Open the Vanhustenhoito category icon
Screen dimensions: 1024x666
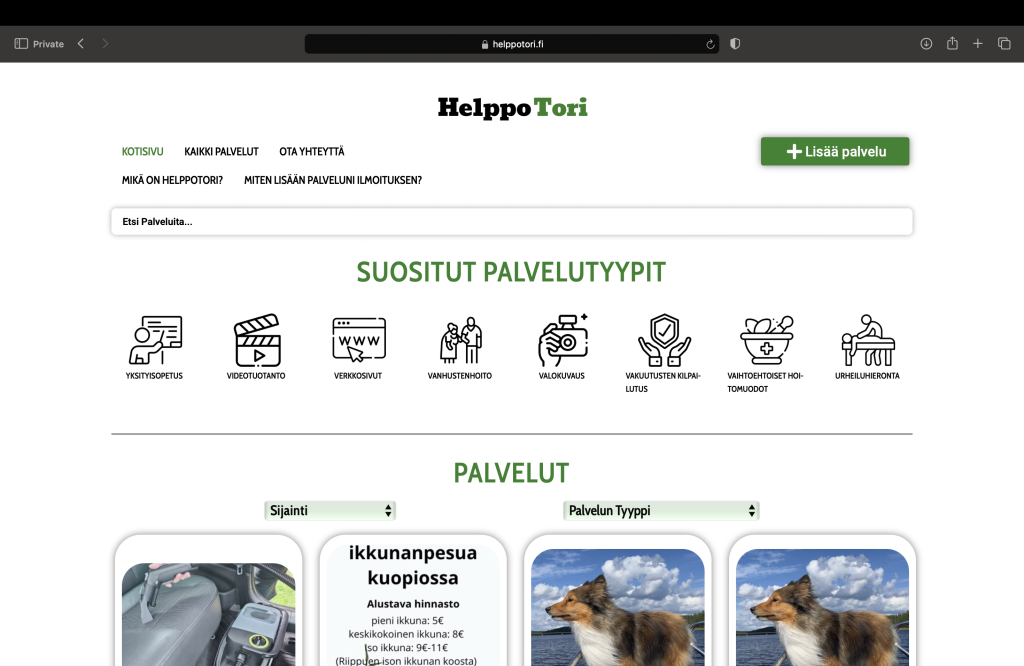[x=460, y=340]
